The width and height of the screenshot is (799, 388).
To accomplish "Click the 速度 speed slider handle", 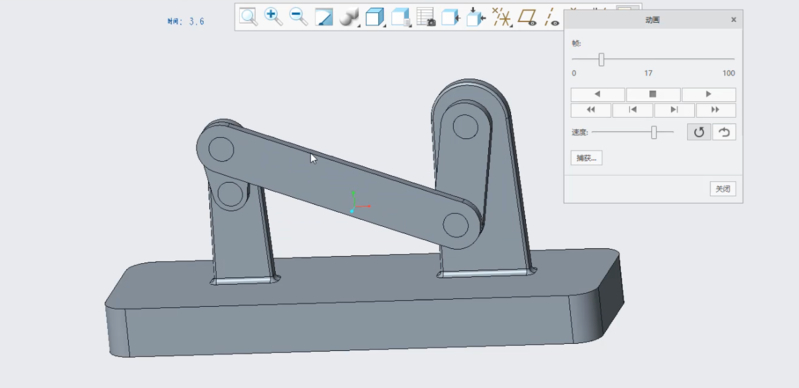I will tap(654, 133).
